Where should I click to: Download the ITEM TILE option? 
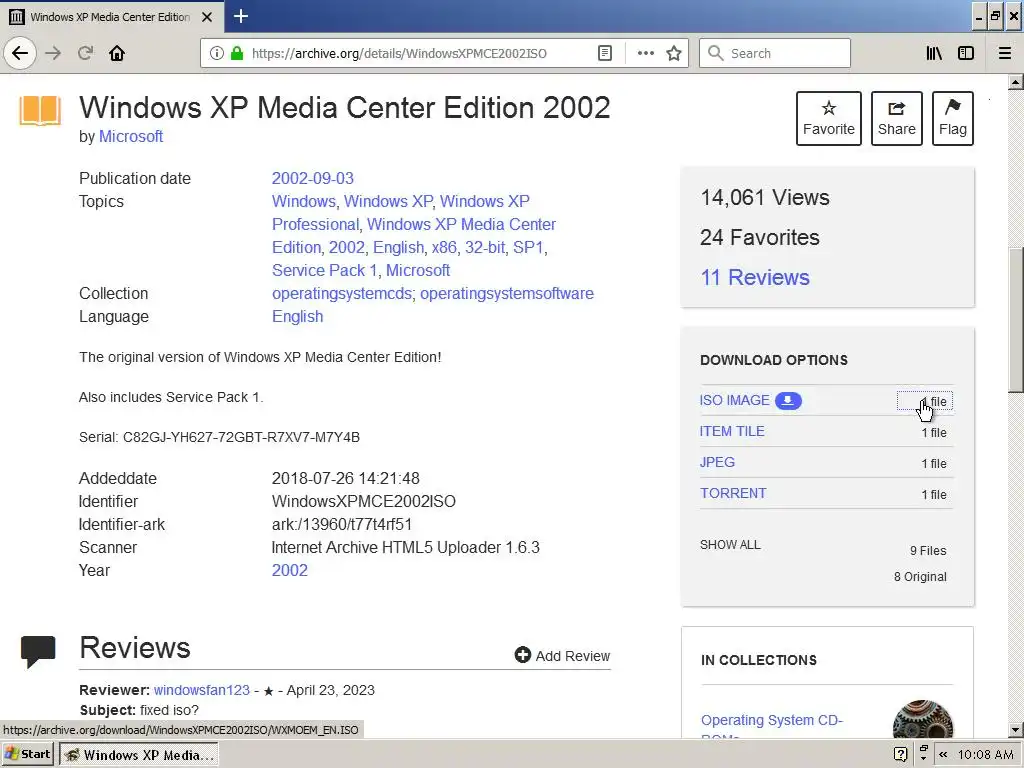(x=732, y=431)
